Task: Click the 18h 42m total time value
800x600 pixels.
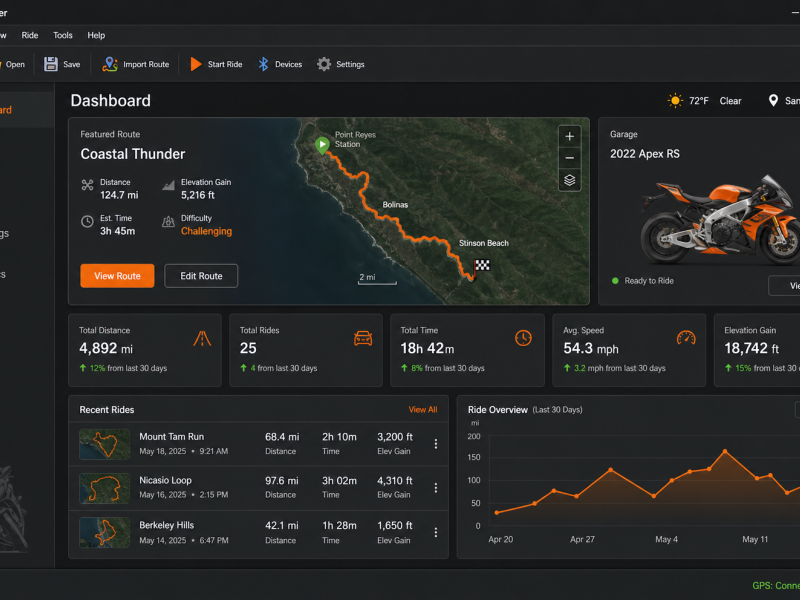Action: 427,348
